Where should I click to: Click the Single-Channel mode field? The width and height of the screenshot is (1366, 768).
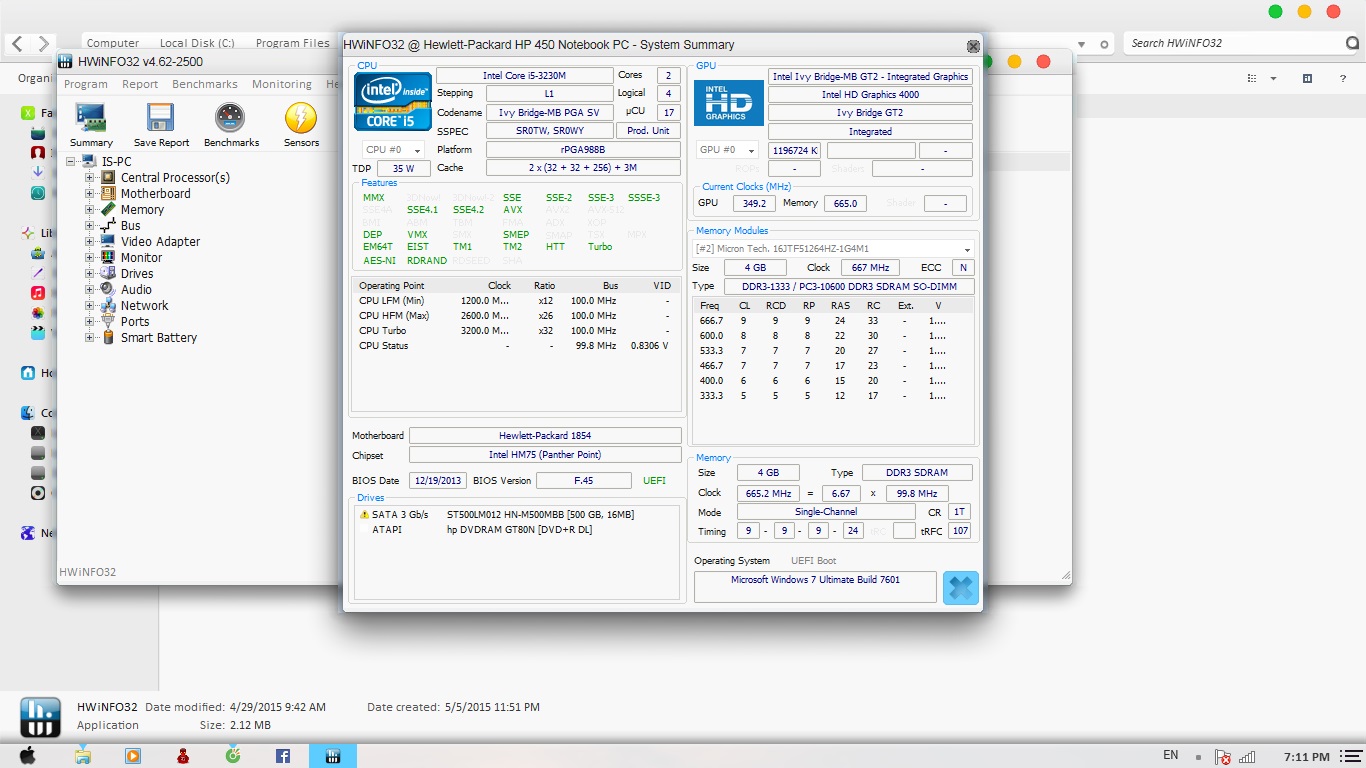(825, 512)
